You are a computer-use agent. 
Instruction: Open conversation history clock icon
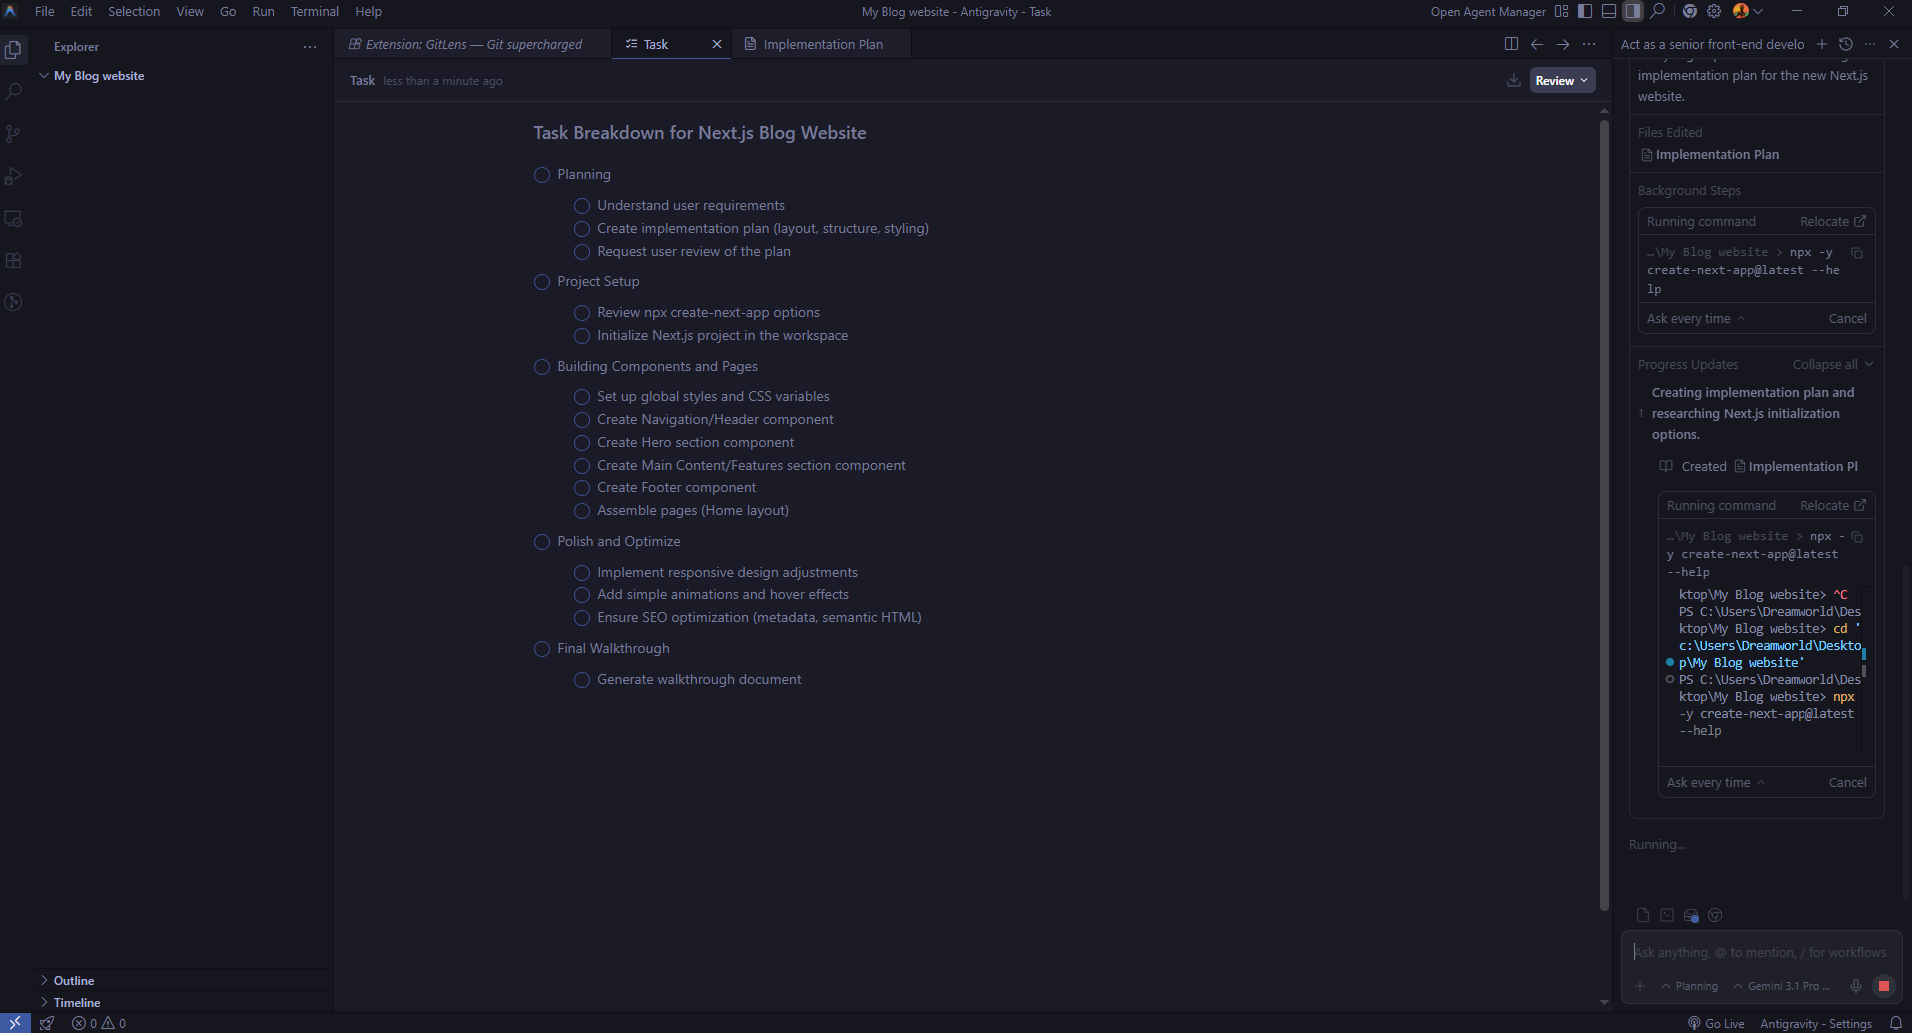coord(1846,44)
